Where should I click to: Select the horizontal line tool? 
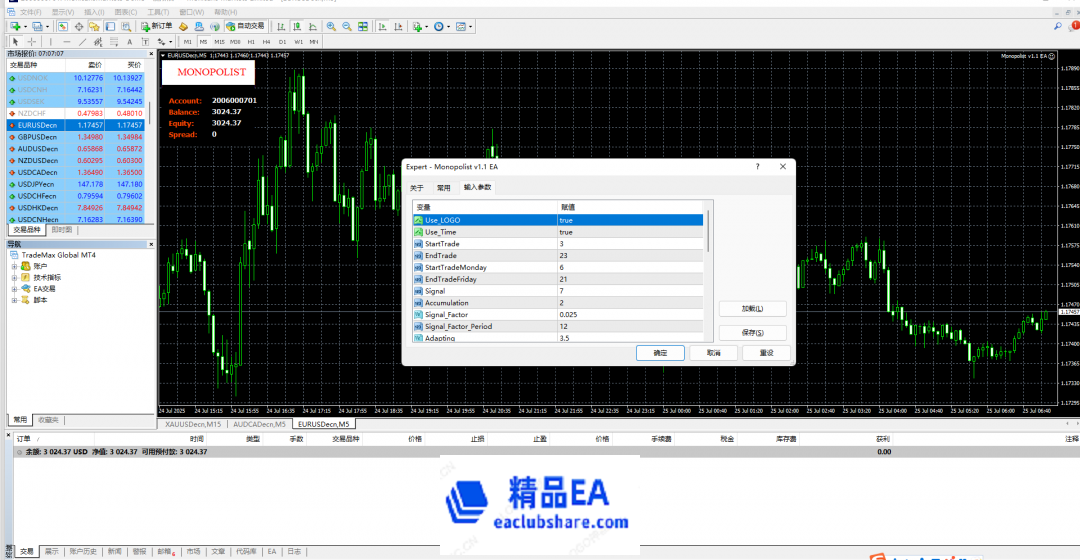tap(66, 42)
